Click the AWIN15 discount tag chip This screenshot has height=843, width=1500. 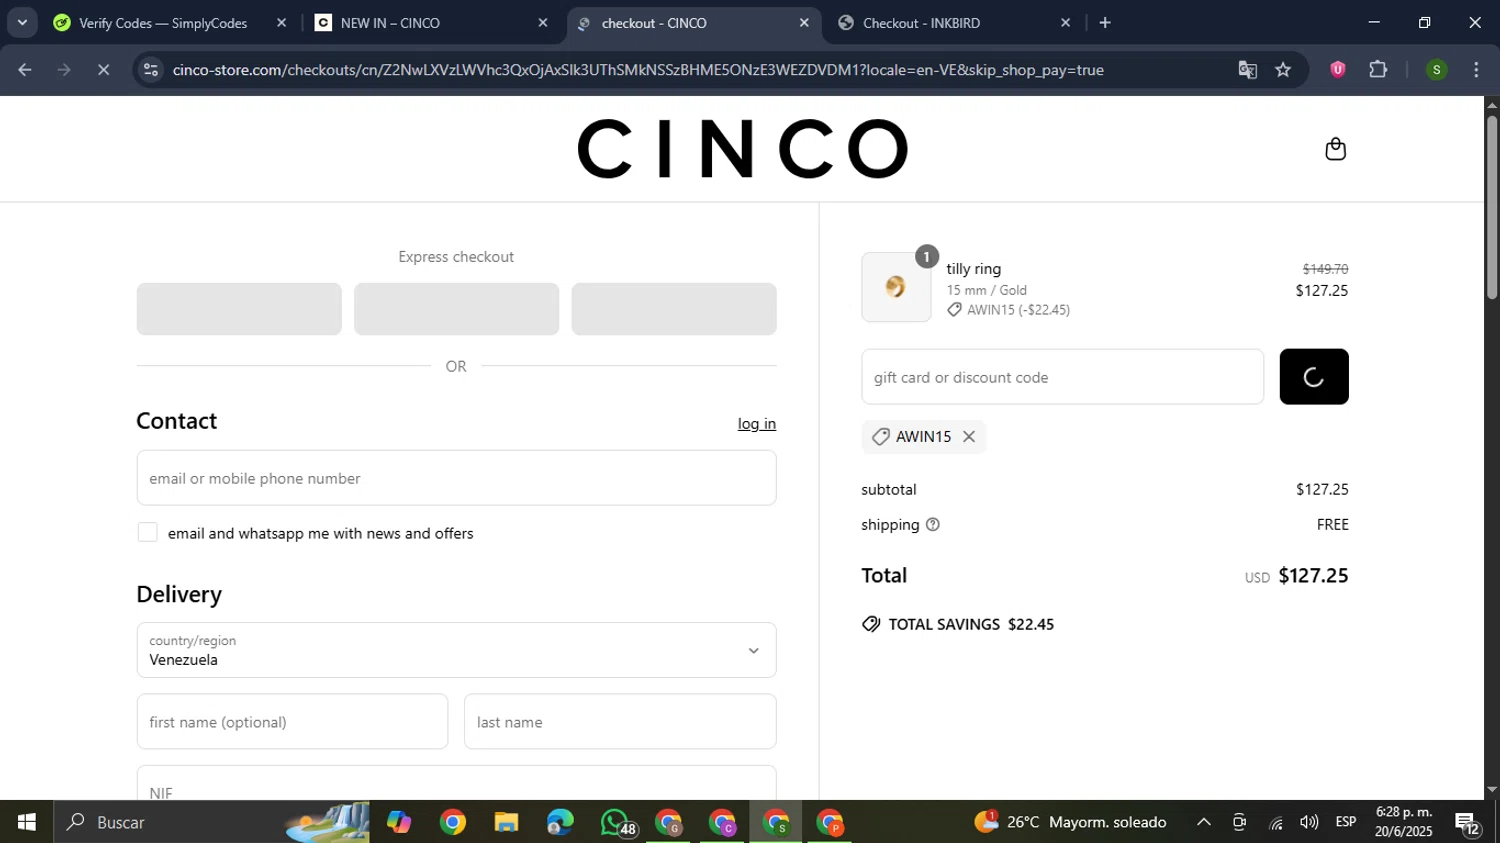point(924,437)
